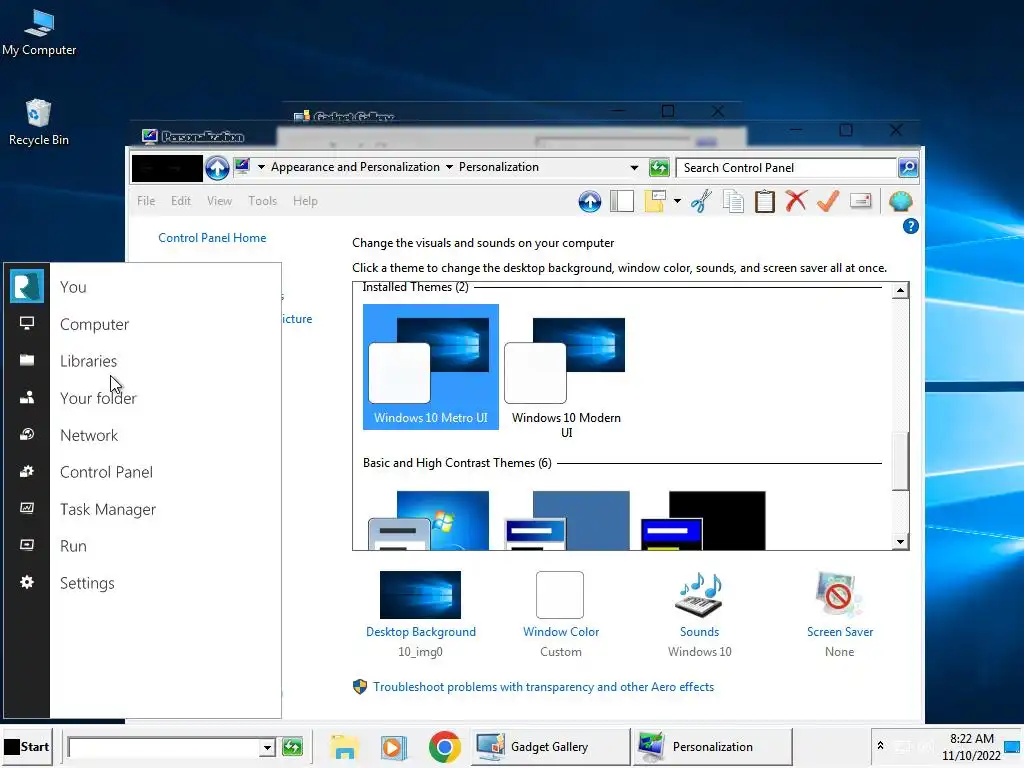Toggle the navigation pane layout icon
The height and width of the screenshot is (768, 1024).
tap(622, 201)
